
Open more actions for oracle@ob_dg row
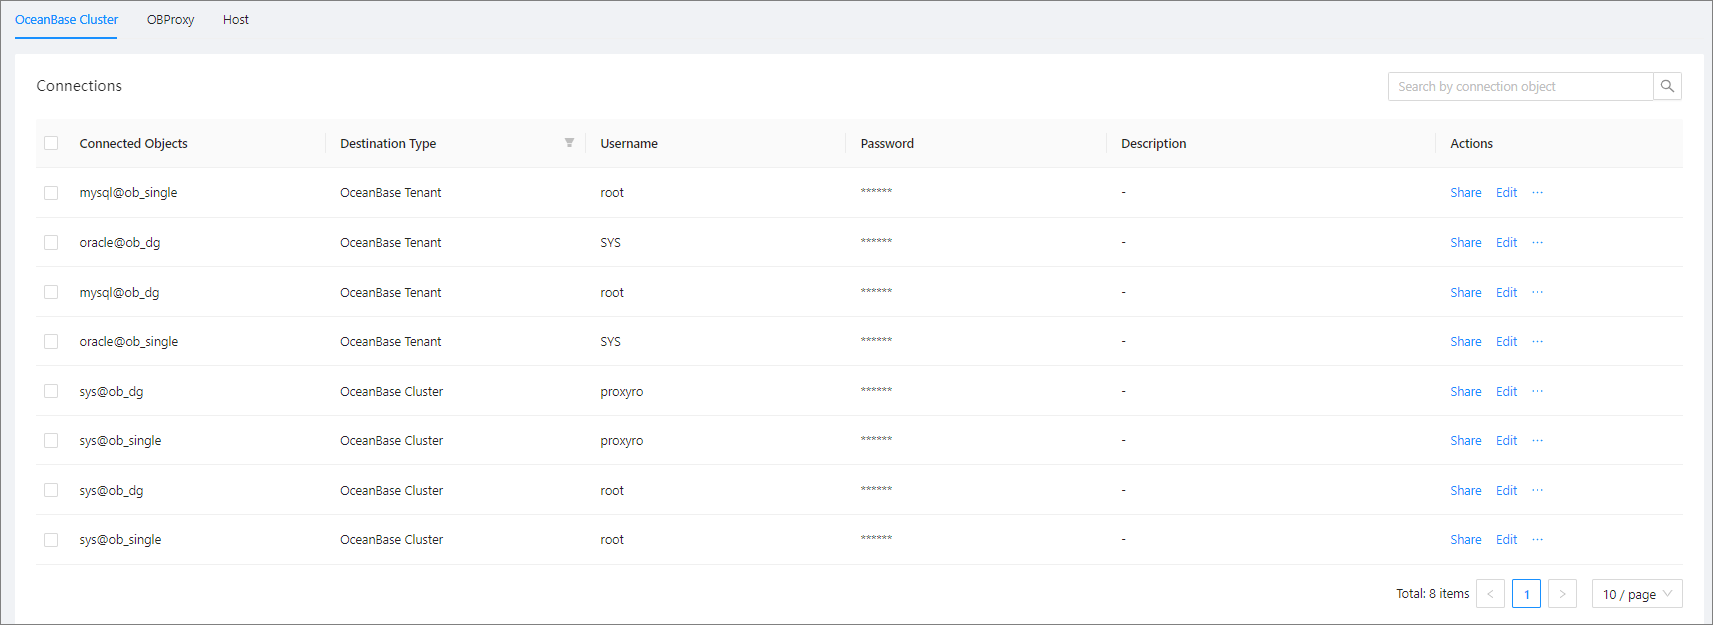pyautogui.click(x=1537, y=243)
